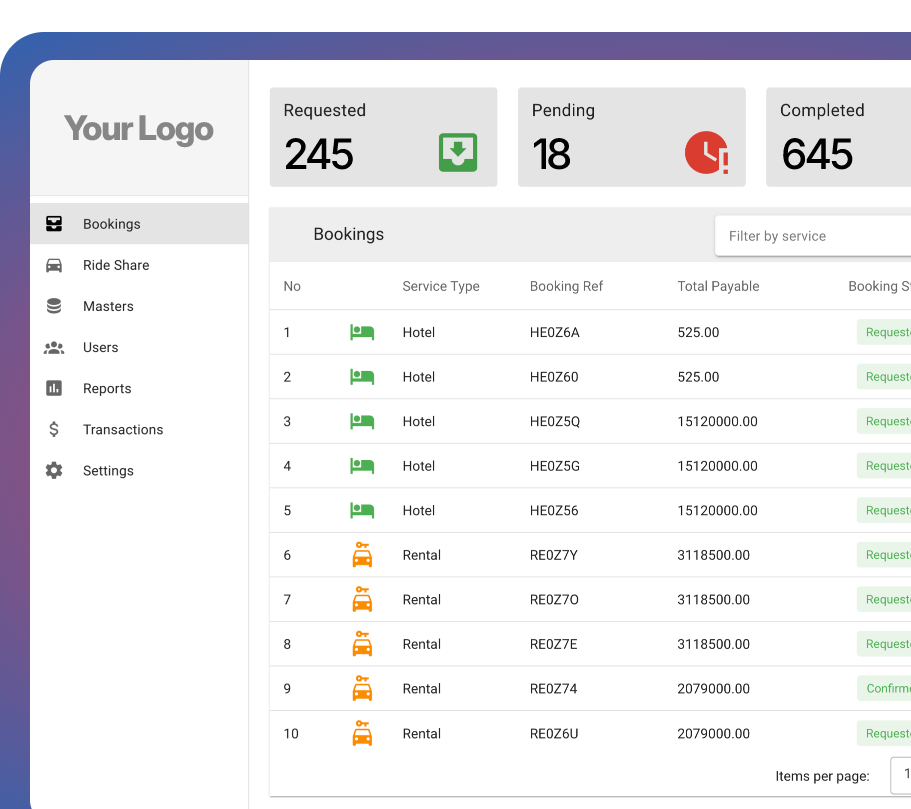Click the rental car icon for RE0Z6U
The width and height of the screenshot is (911, 809).
362,733
